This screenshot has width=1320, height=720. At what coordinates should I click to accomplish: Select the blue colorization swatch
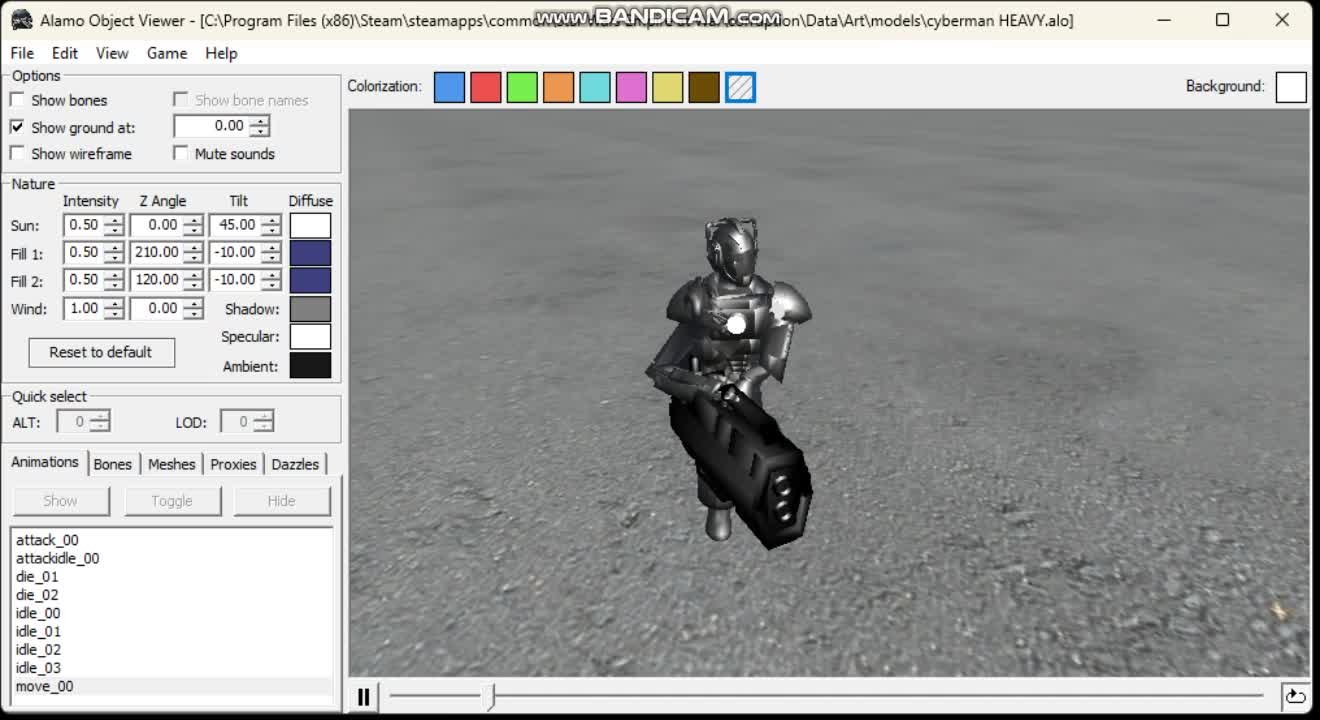pyautogui.click(x=449, y=87)
